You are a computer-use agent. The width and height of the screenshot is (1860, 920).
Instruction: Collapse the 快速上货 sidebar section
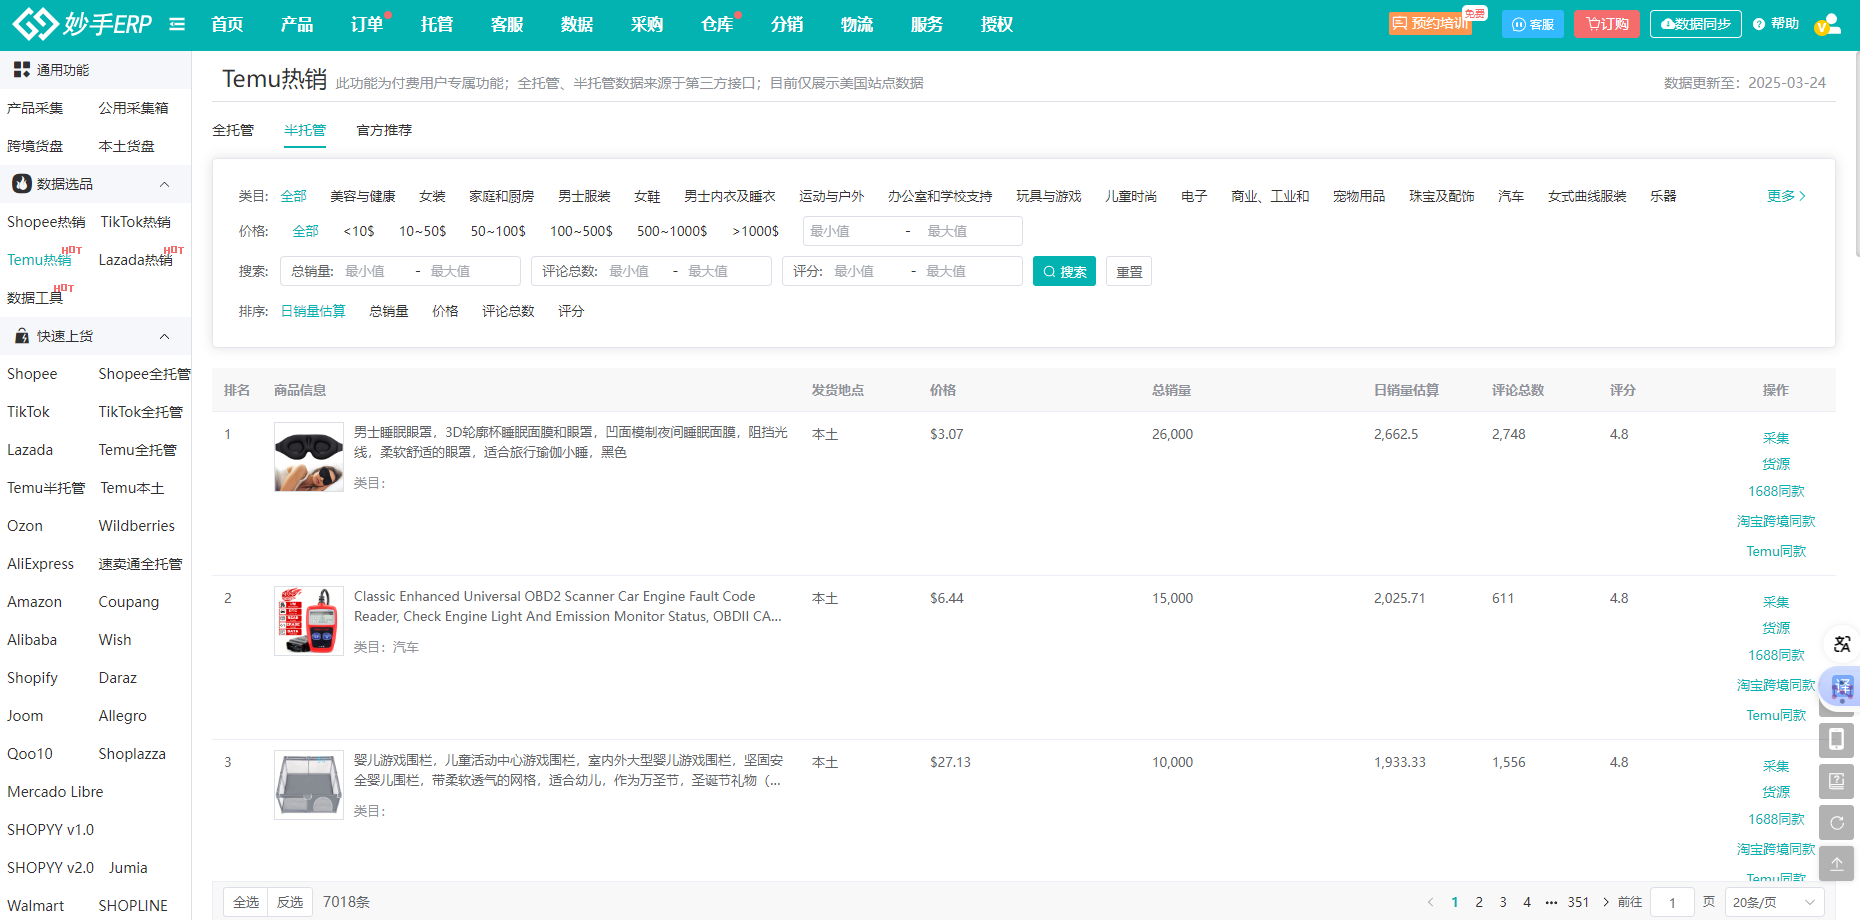(164, 336)
